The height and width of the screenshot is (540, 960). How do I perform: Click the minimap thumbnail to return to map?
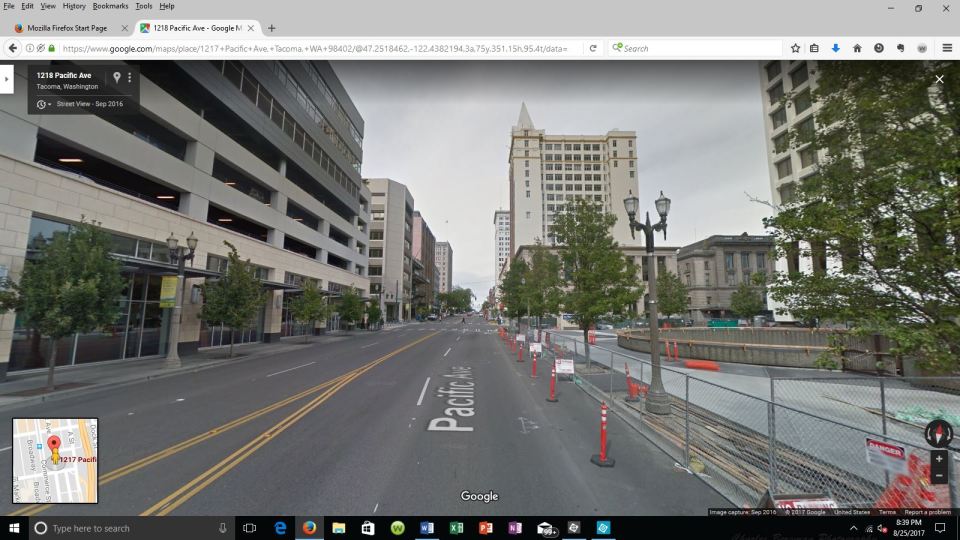click(x=55, y=460)
